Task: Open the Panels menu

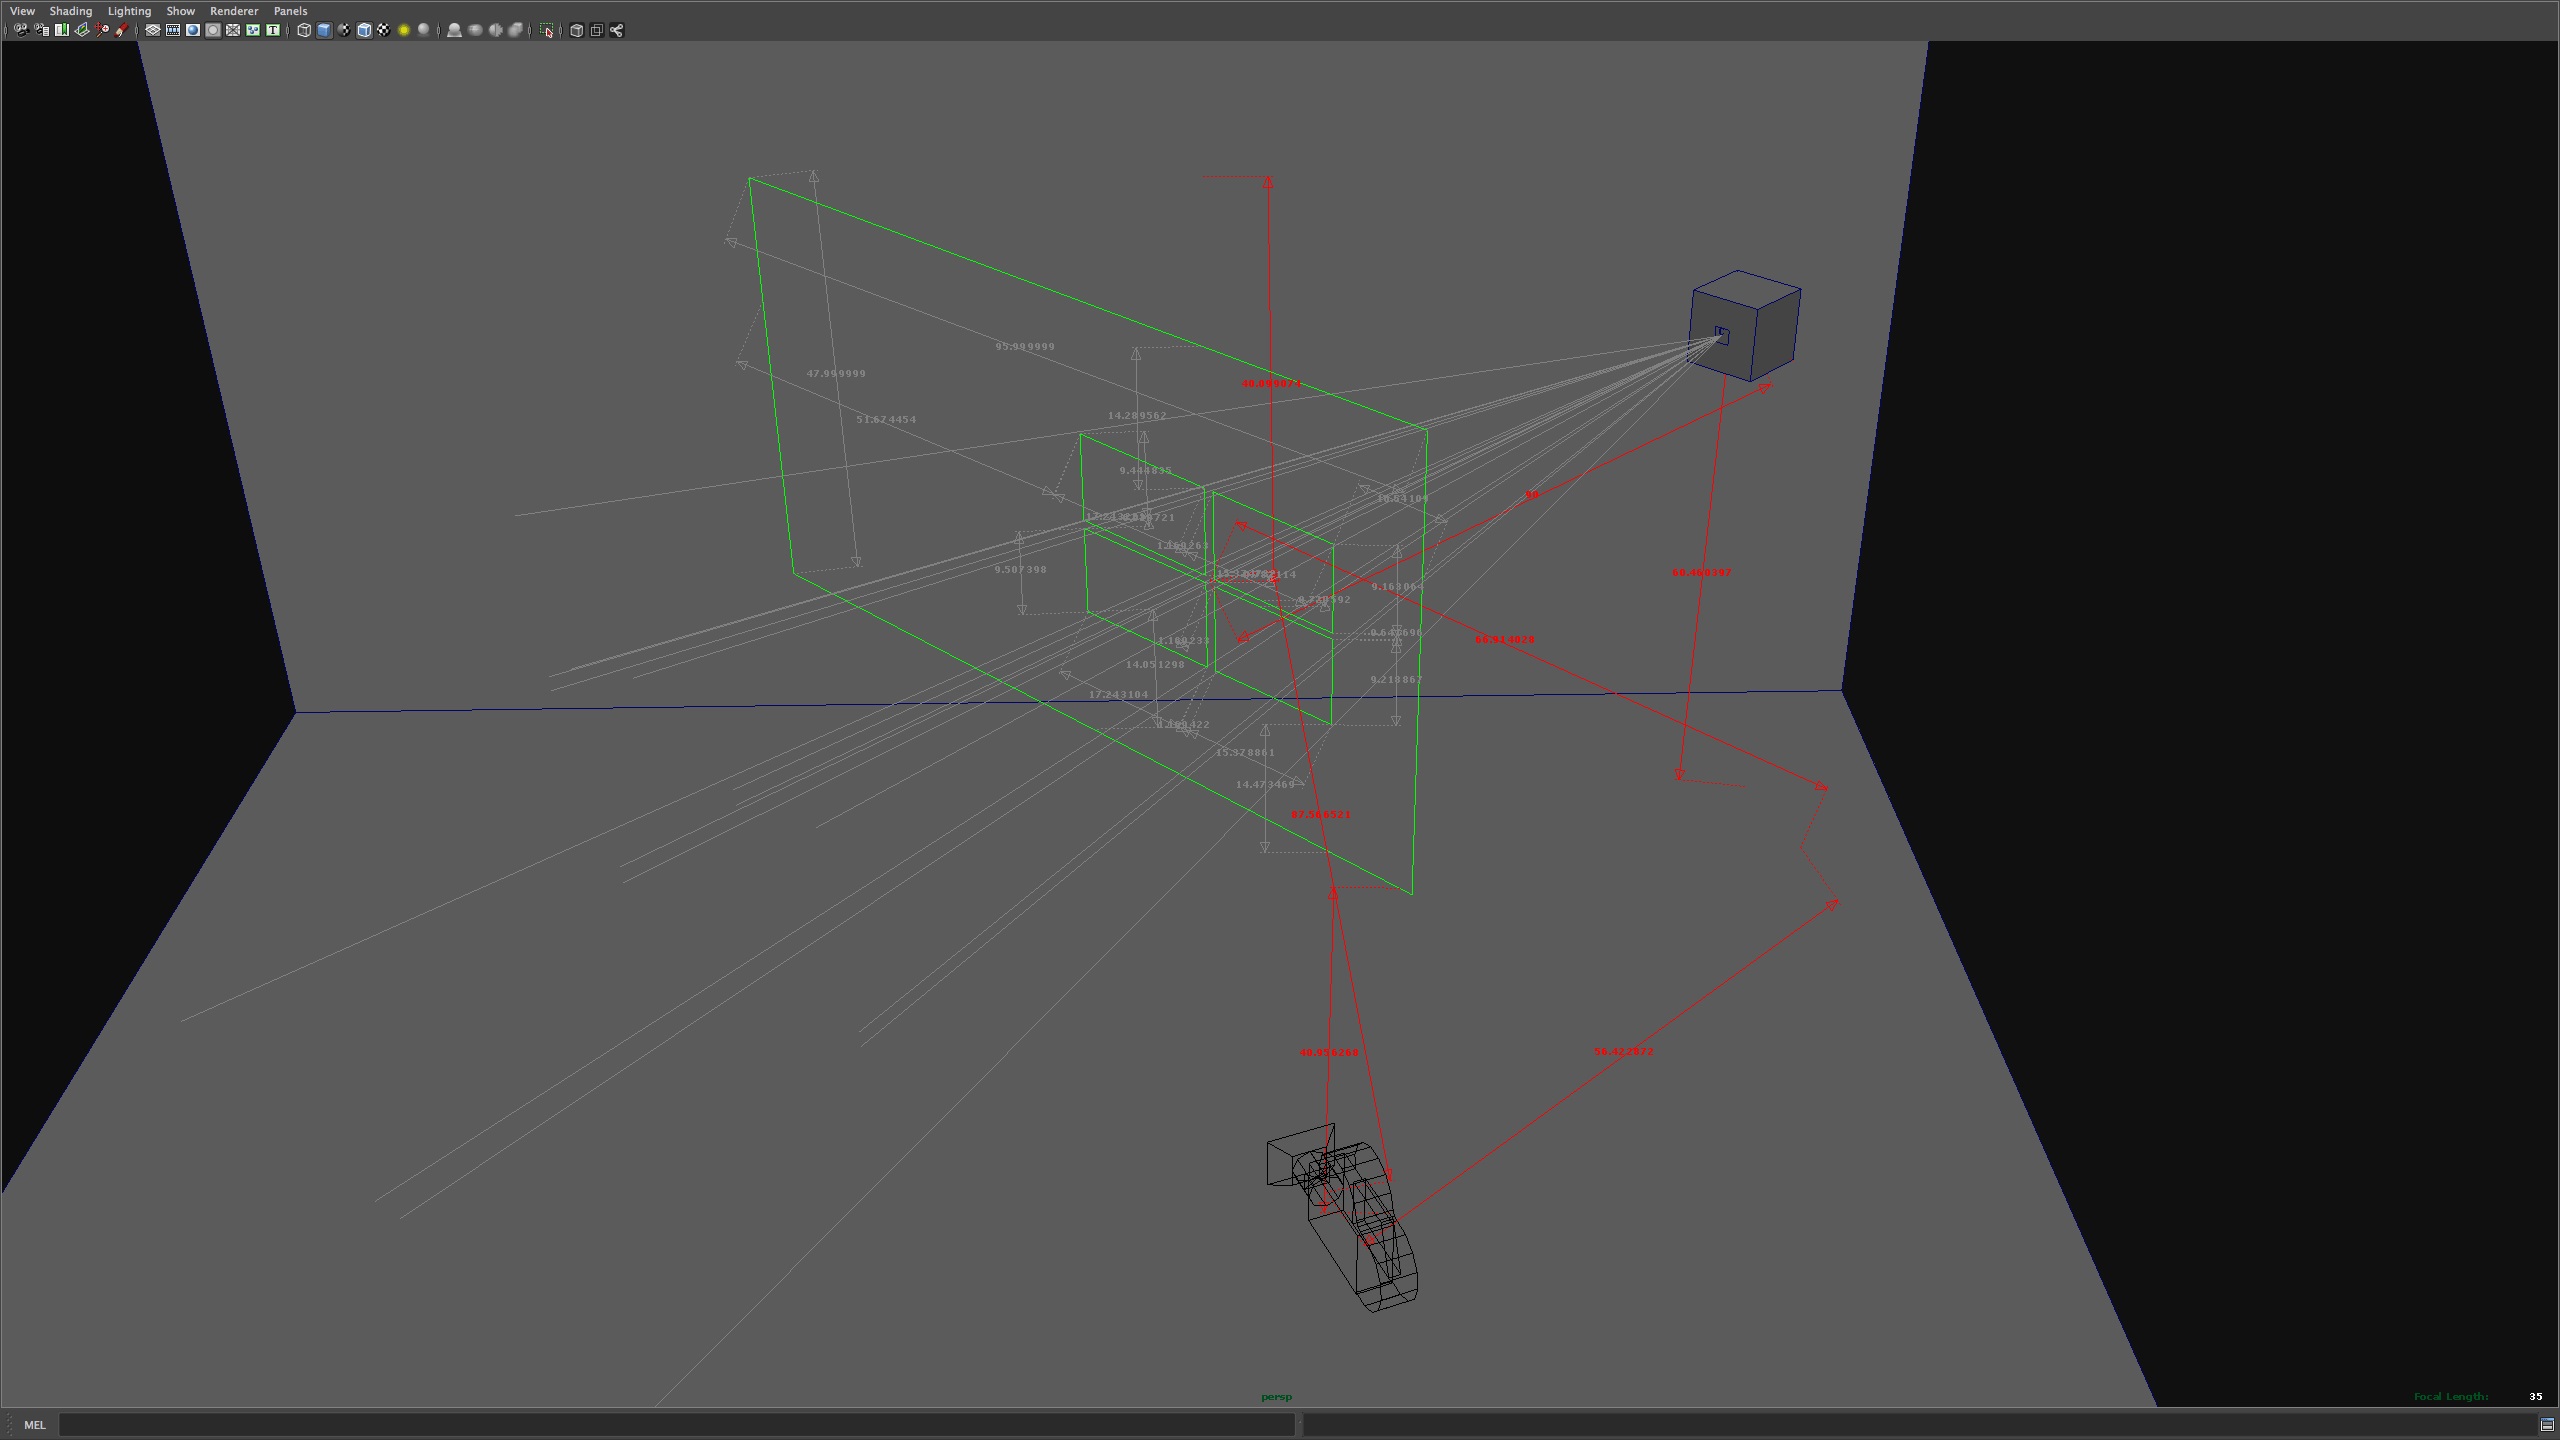Action: click(x=288, y=11)
